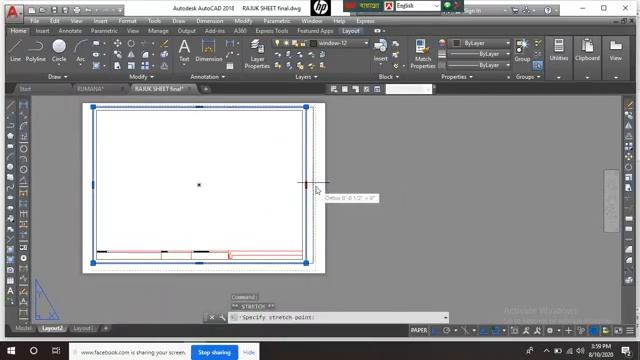640x360 pixels.
Task: Open the ByLayer linetype dropdown
Action: pos(480,65)
